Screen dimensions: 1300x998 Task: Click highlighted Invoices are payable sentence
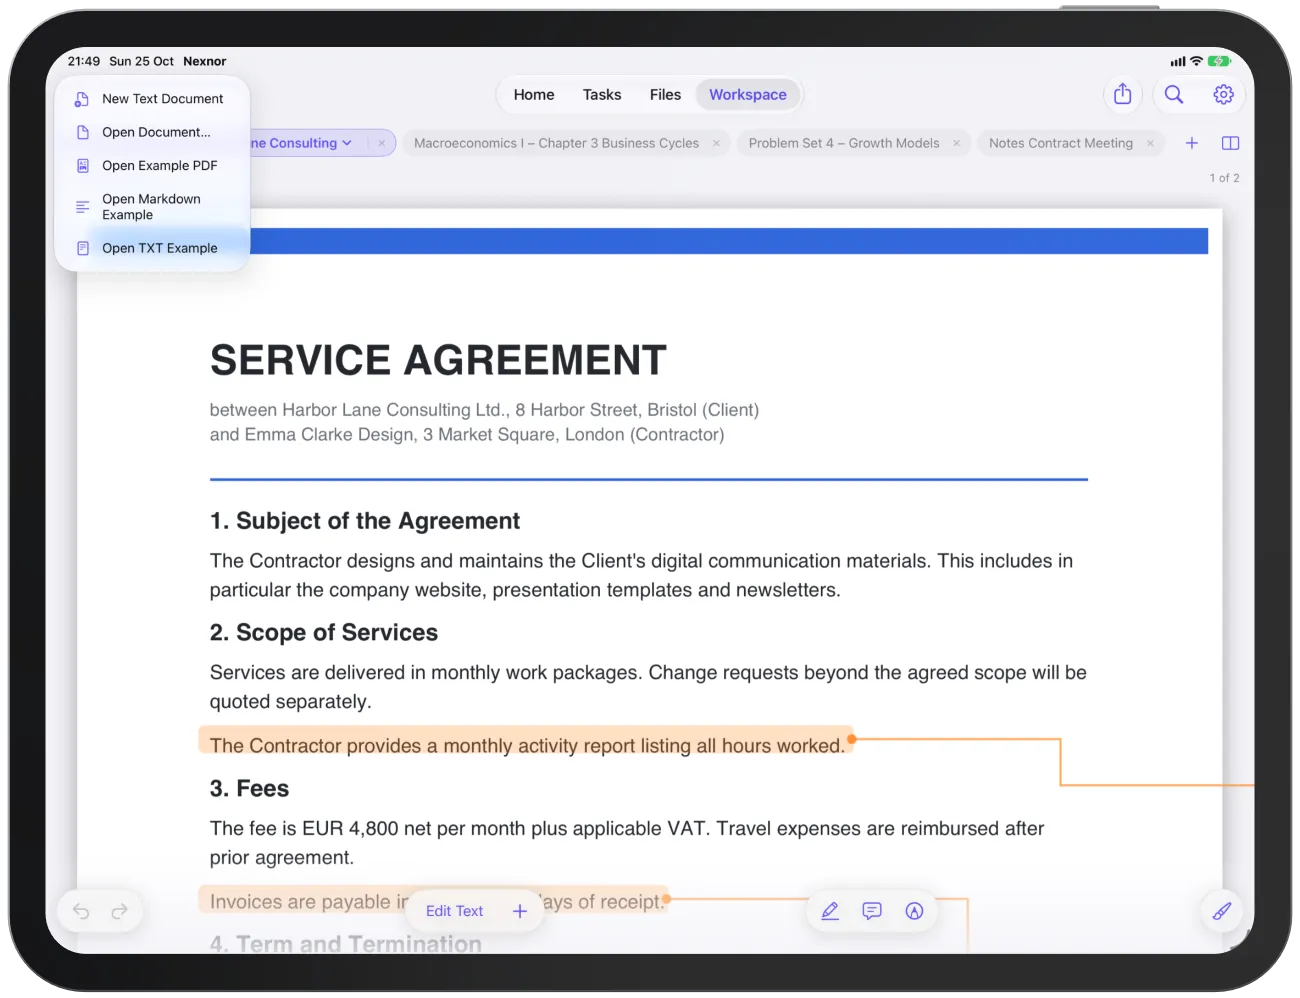click(x=436, y=901)
